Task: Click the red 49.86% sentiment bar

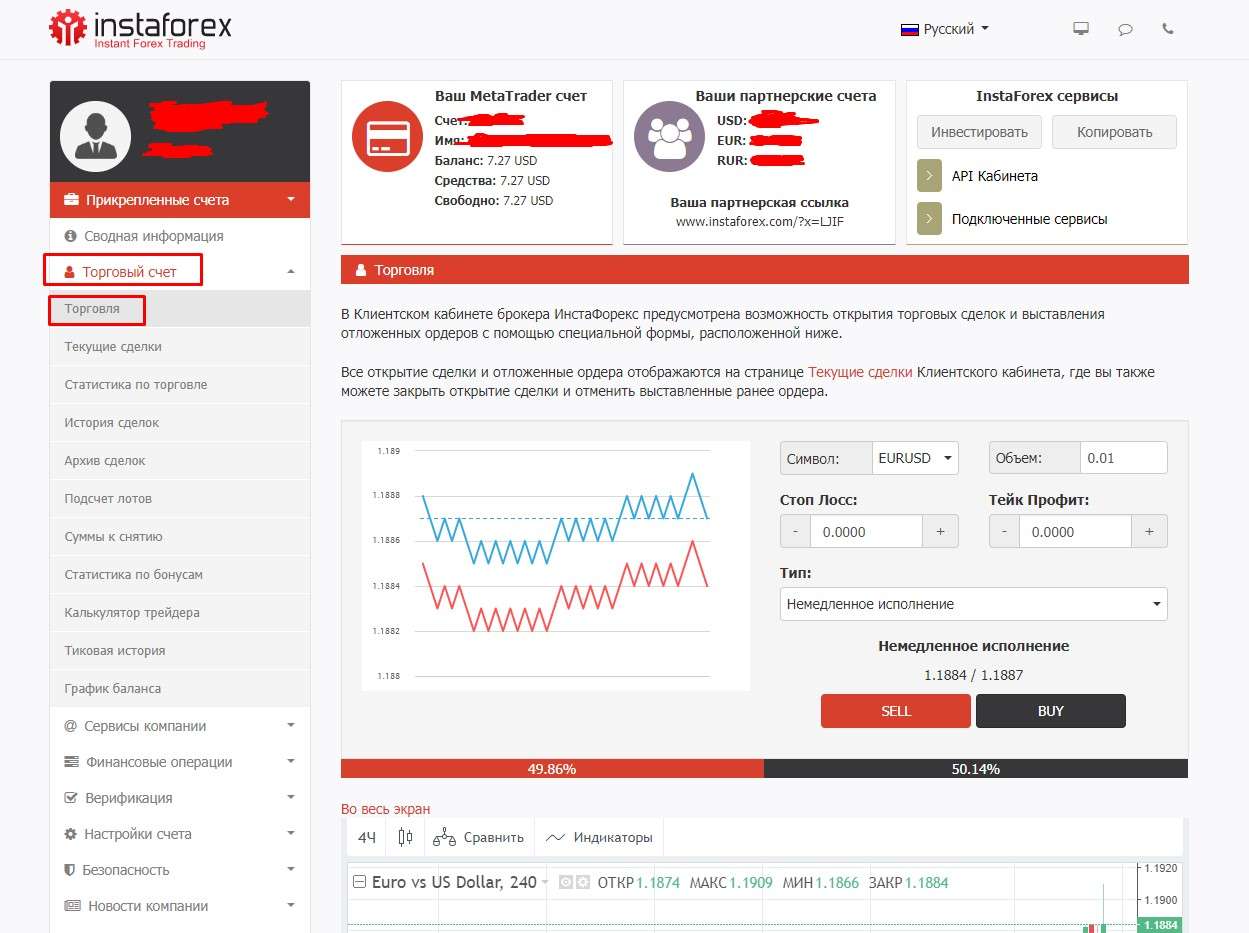Action: 552,769
